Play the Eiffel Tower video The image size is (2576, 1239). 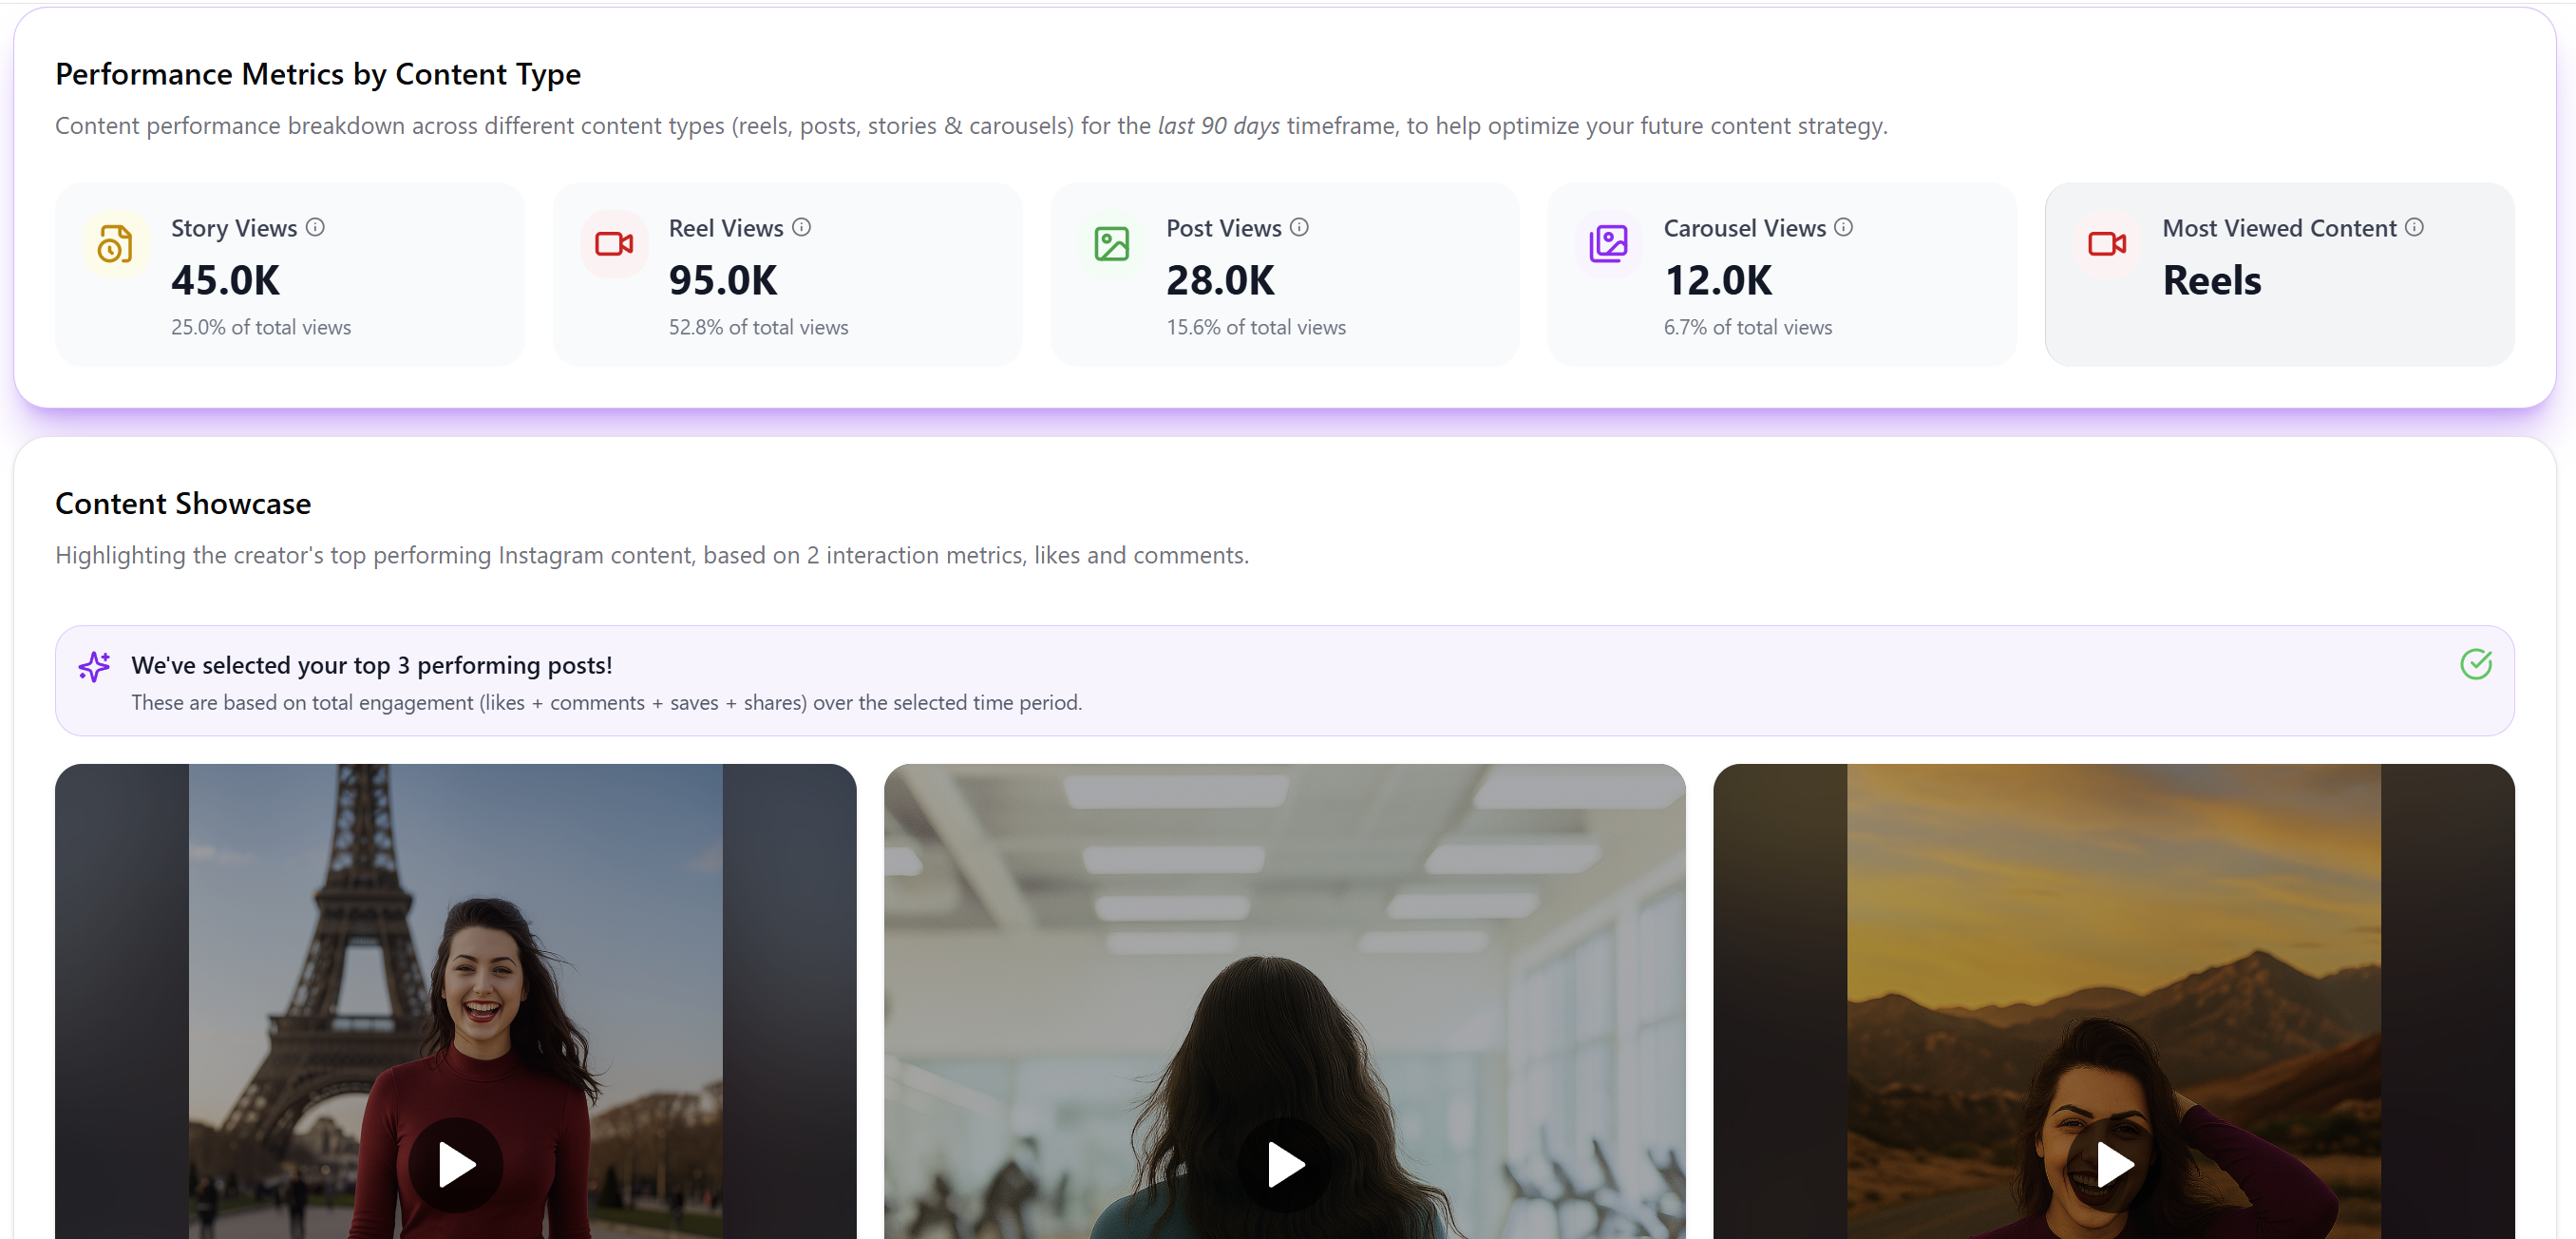[456, 1164]
